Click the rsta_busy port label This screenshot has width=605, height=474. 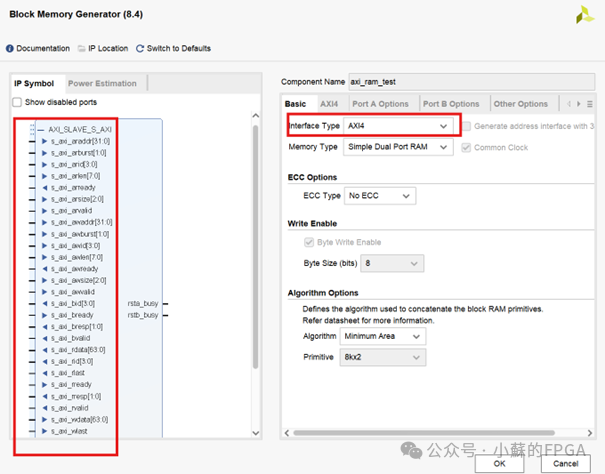[143, 304]
